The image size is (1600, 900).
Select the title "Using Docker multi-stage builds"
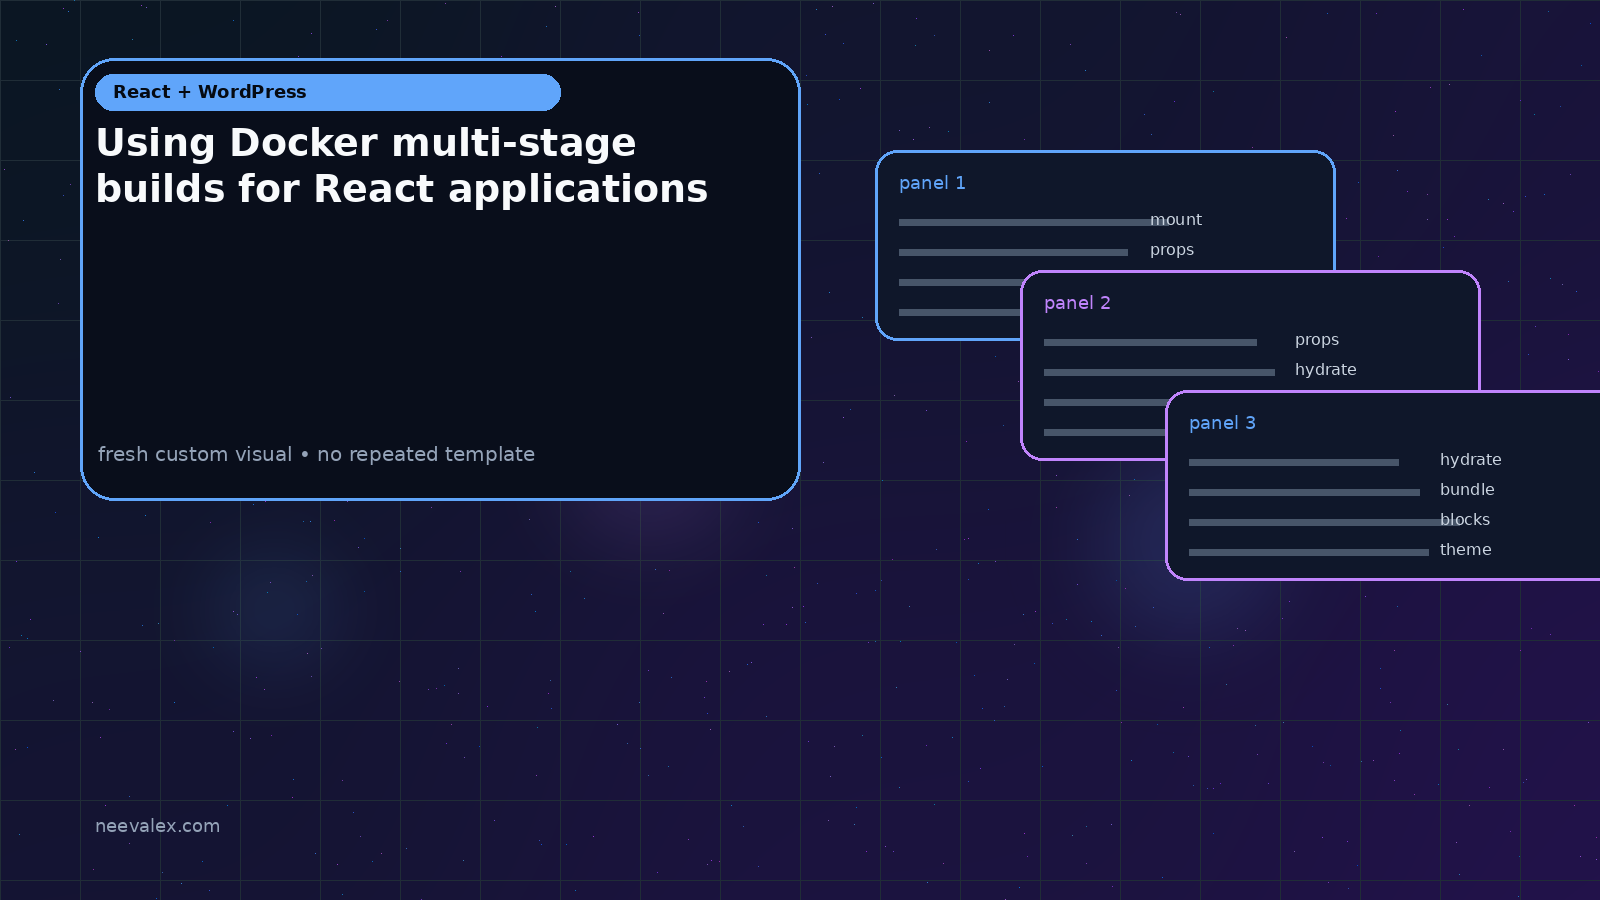pos(402,165)
